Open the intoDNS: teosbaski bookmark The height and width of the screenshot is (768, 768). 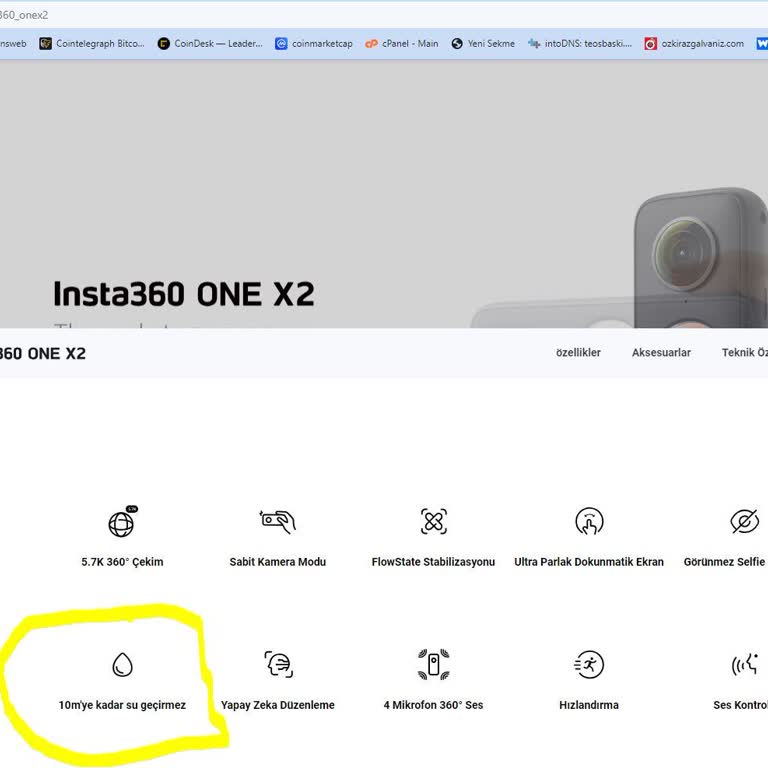tap(580, 44)
